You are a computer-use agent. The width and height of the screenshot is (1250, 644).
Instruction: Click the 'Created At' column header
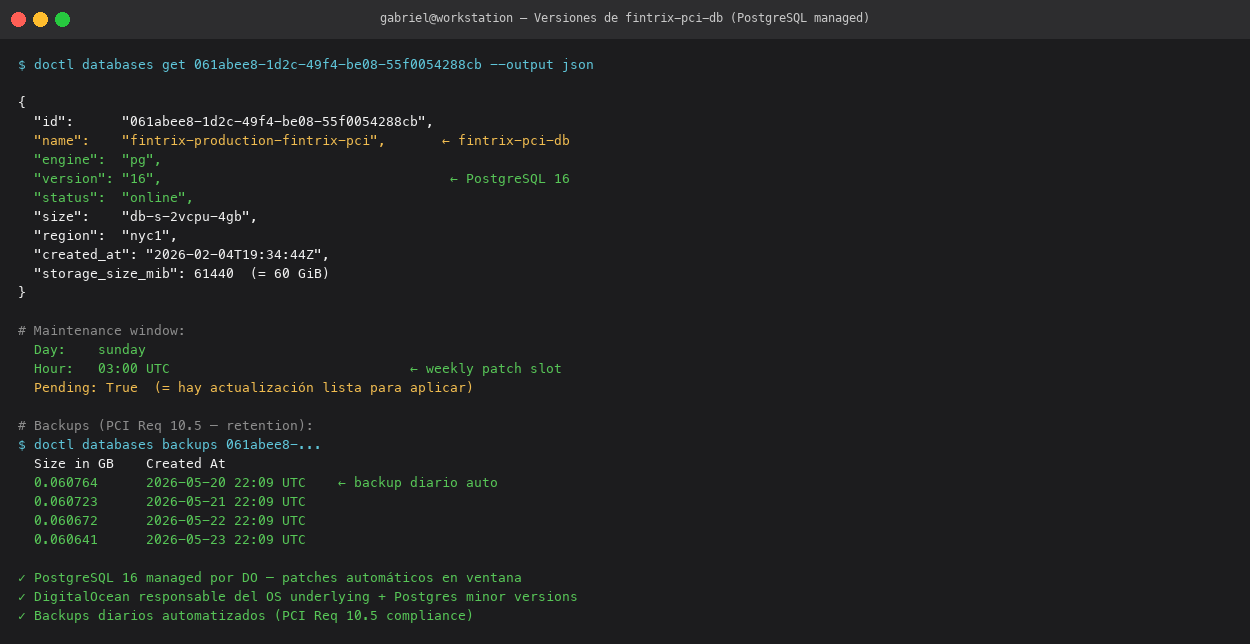[x=186, y=463]
